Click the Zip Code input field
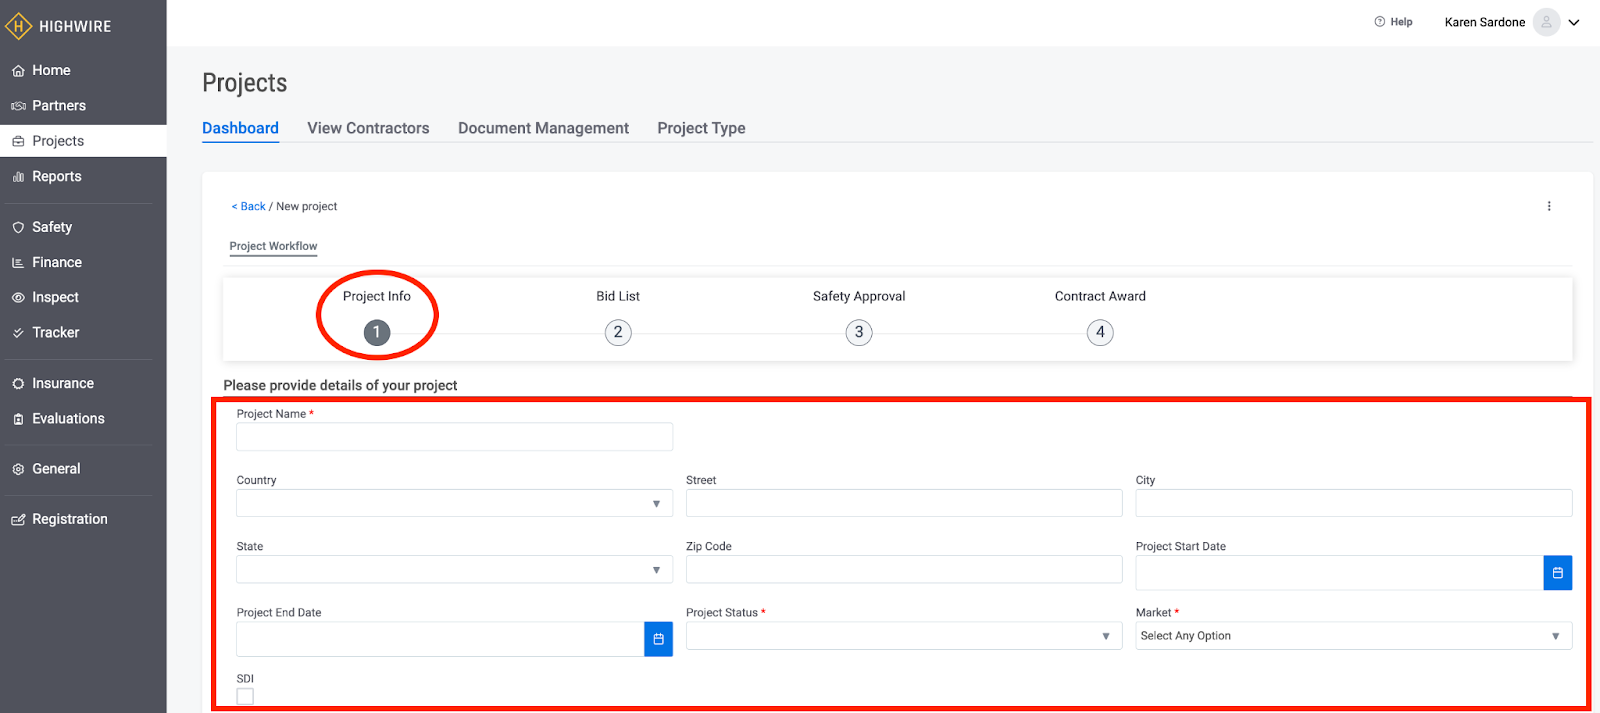This screenshot has height=713, width=1600. pyautogui.click(x=904, y=569)
